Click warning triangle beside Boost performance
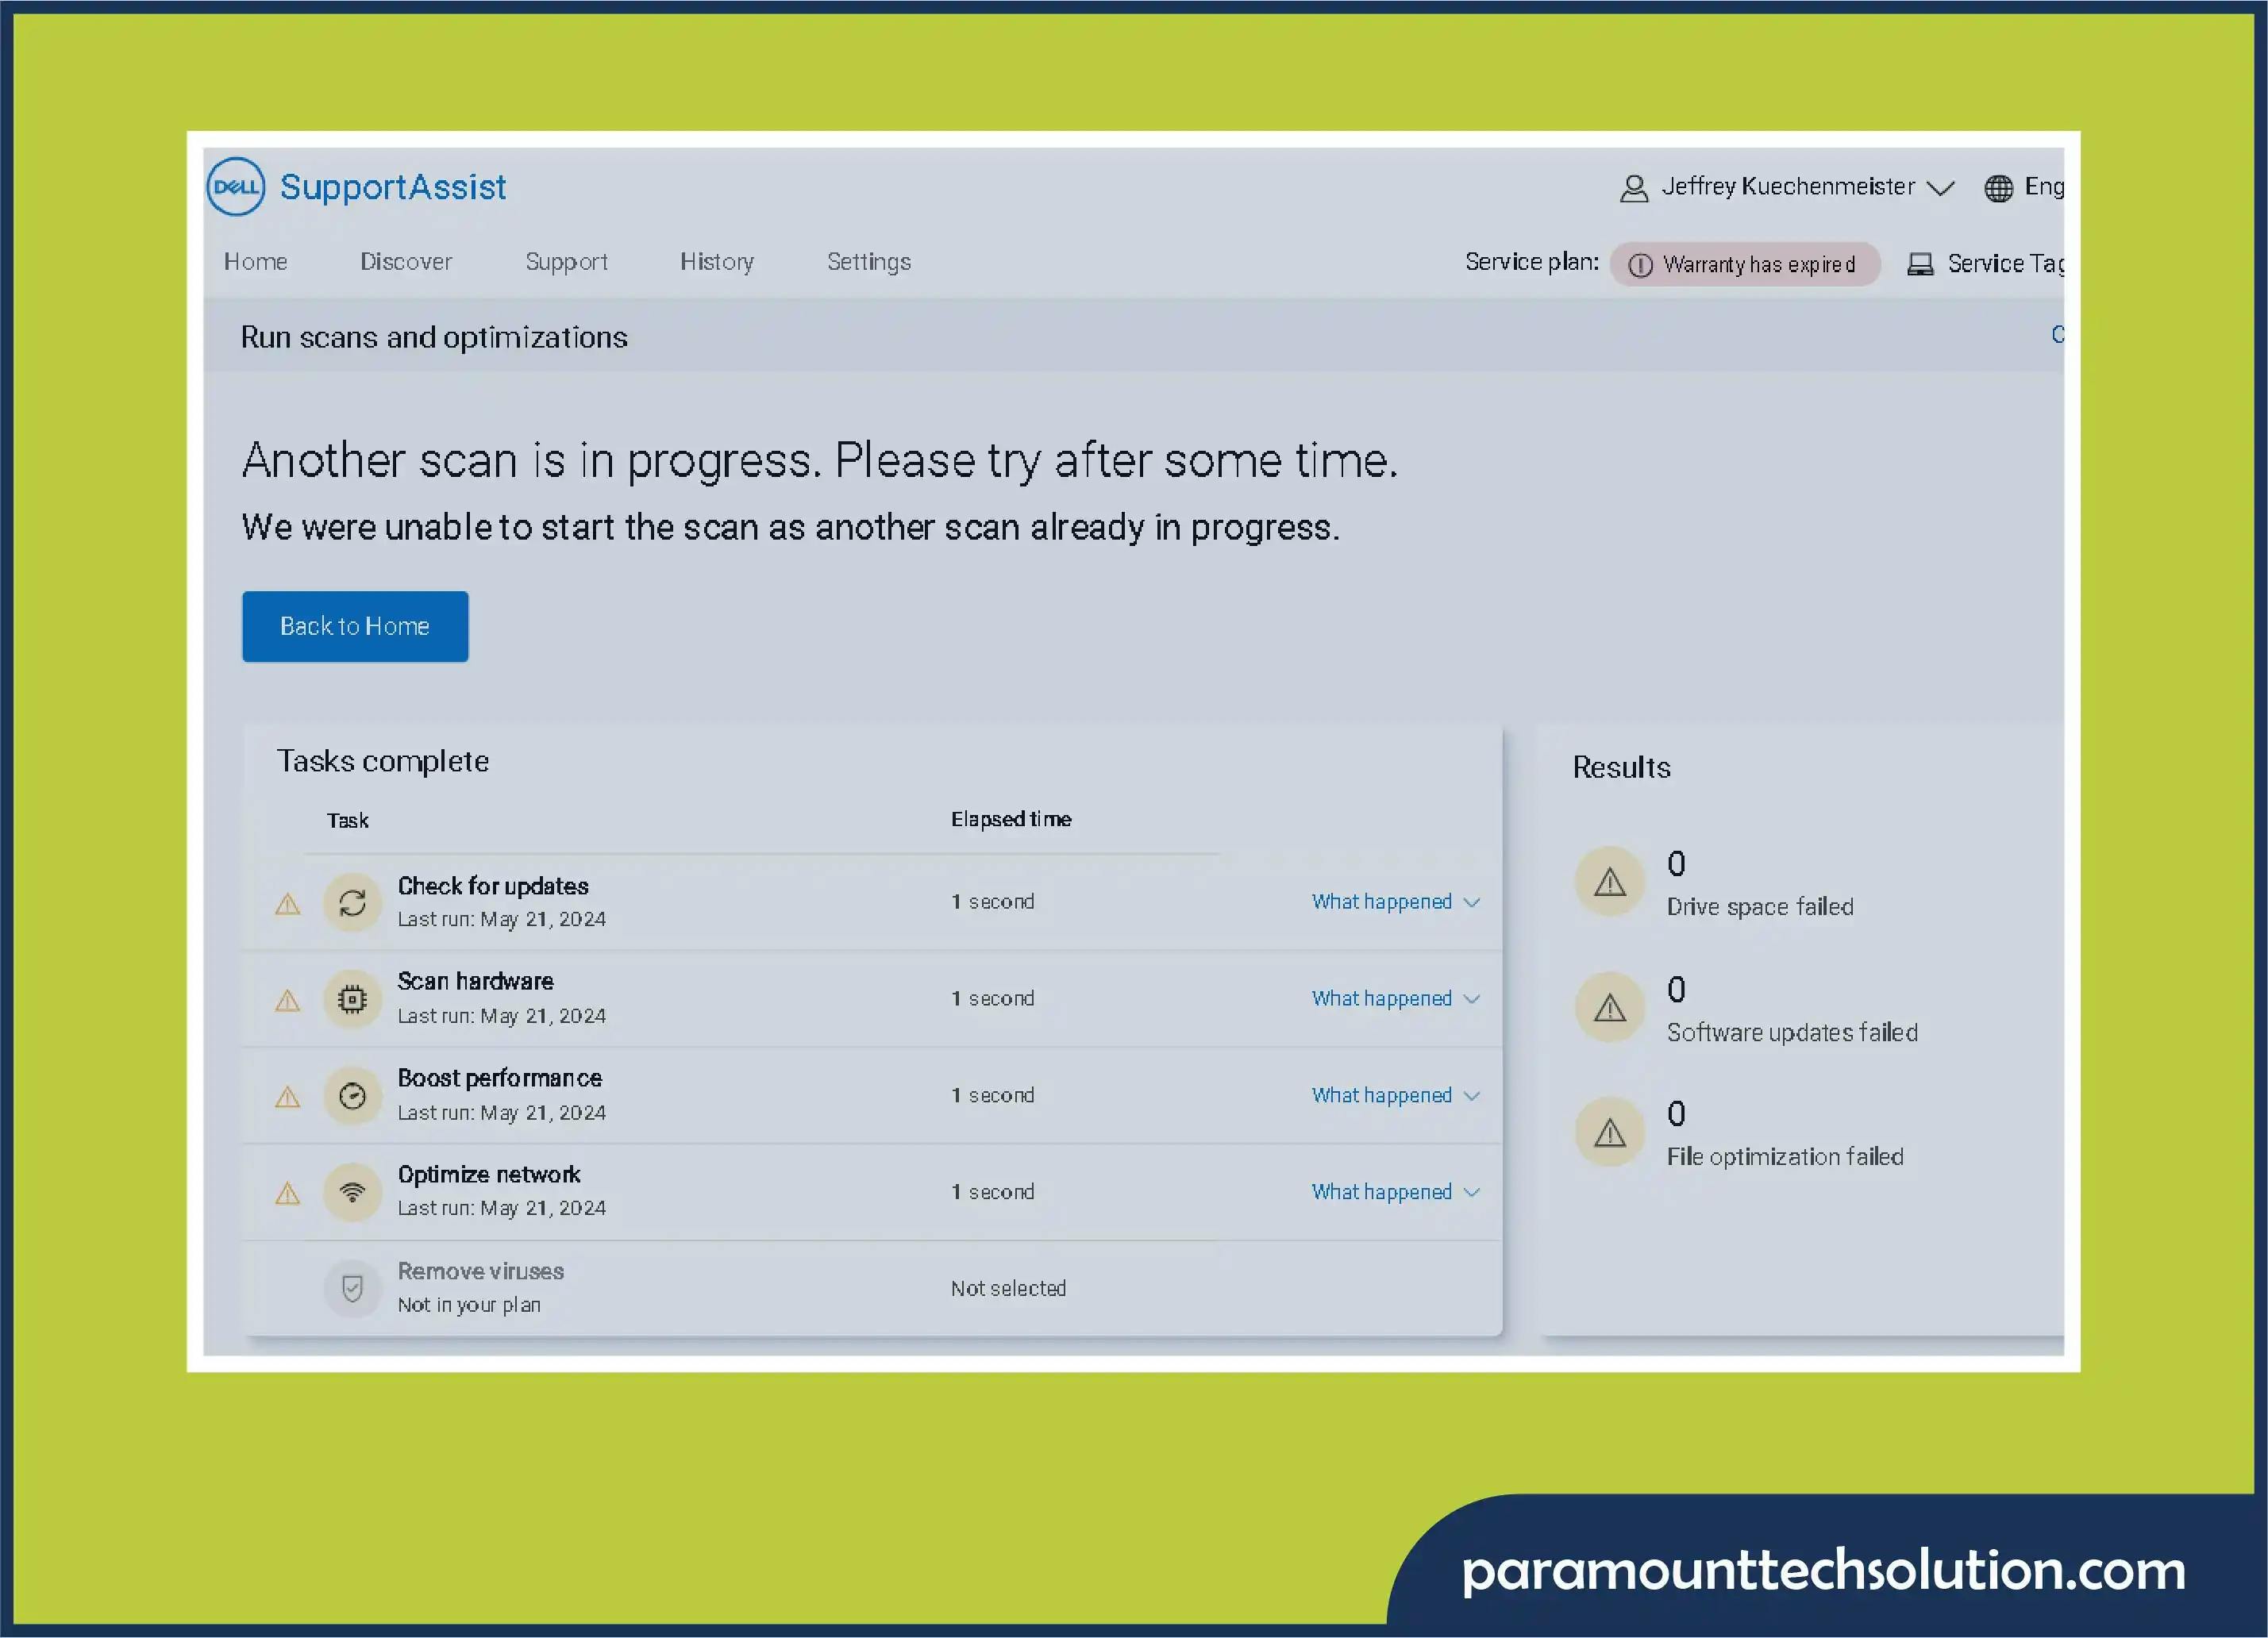 288,1098
